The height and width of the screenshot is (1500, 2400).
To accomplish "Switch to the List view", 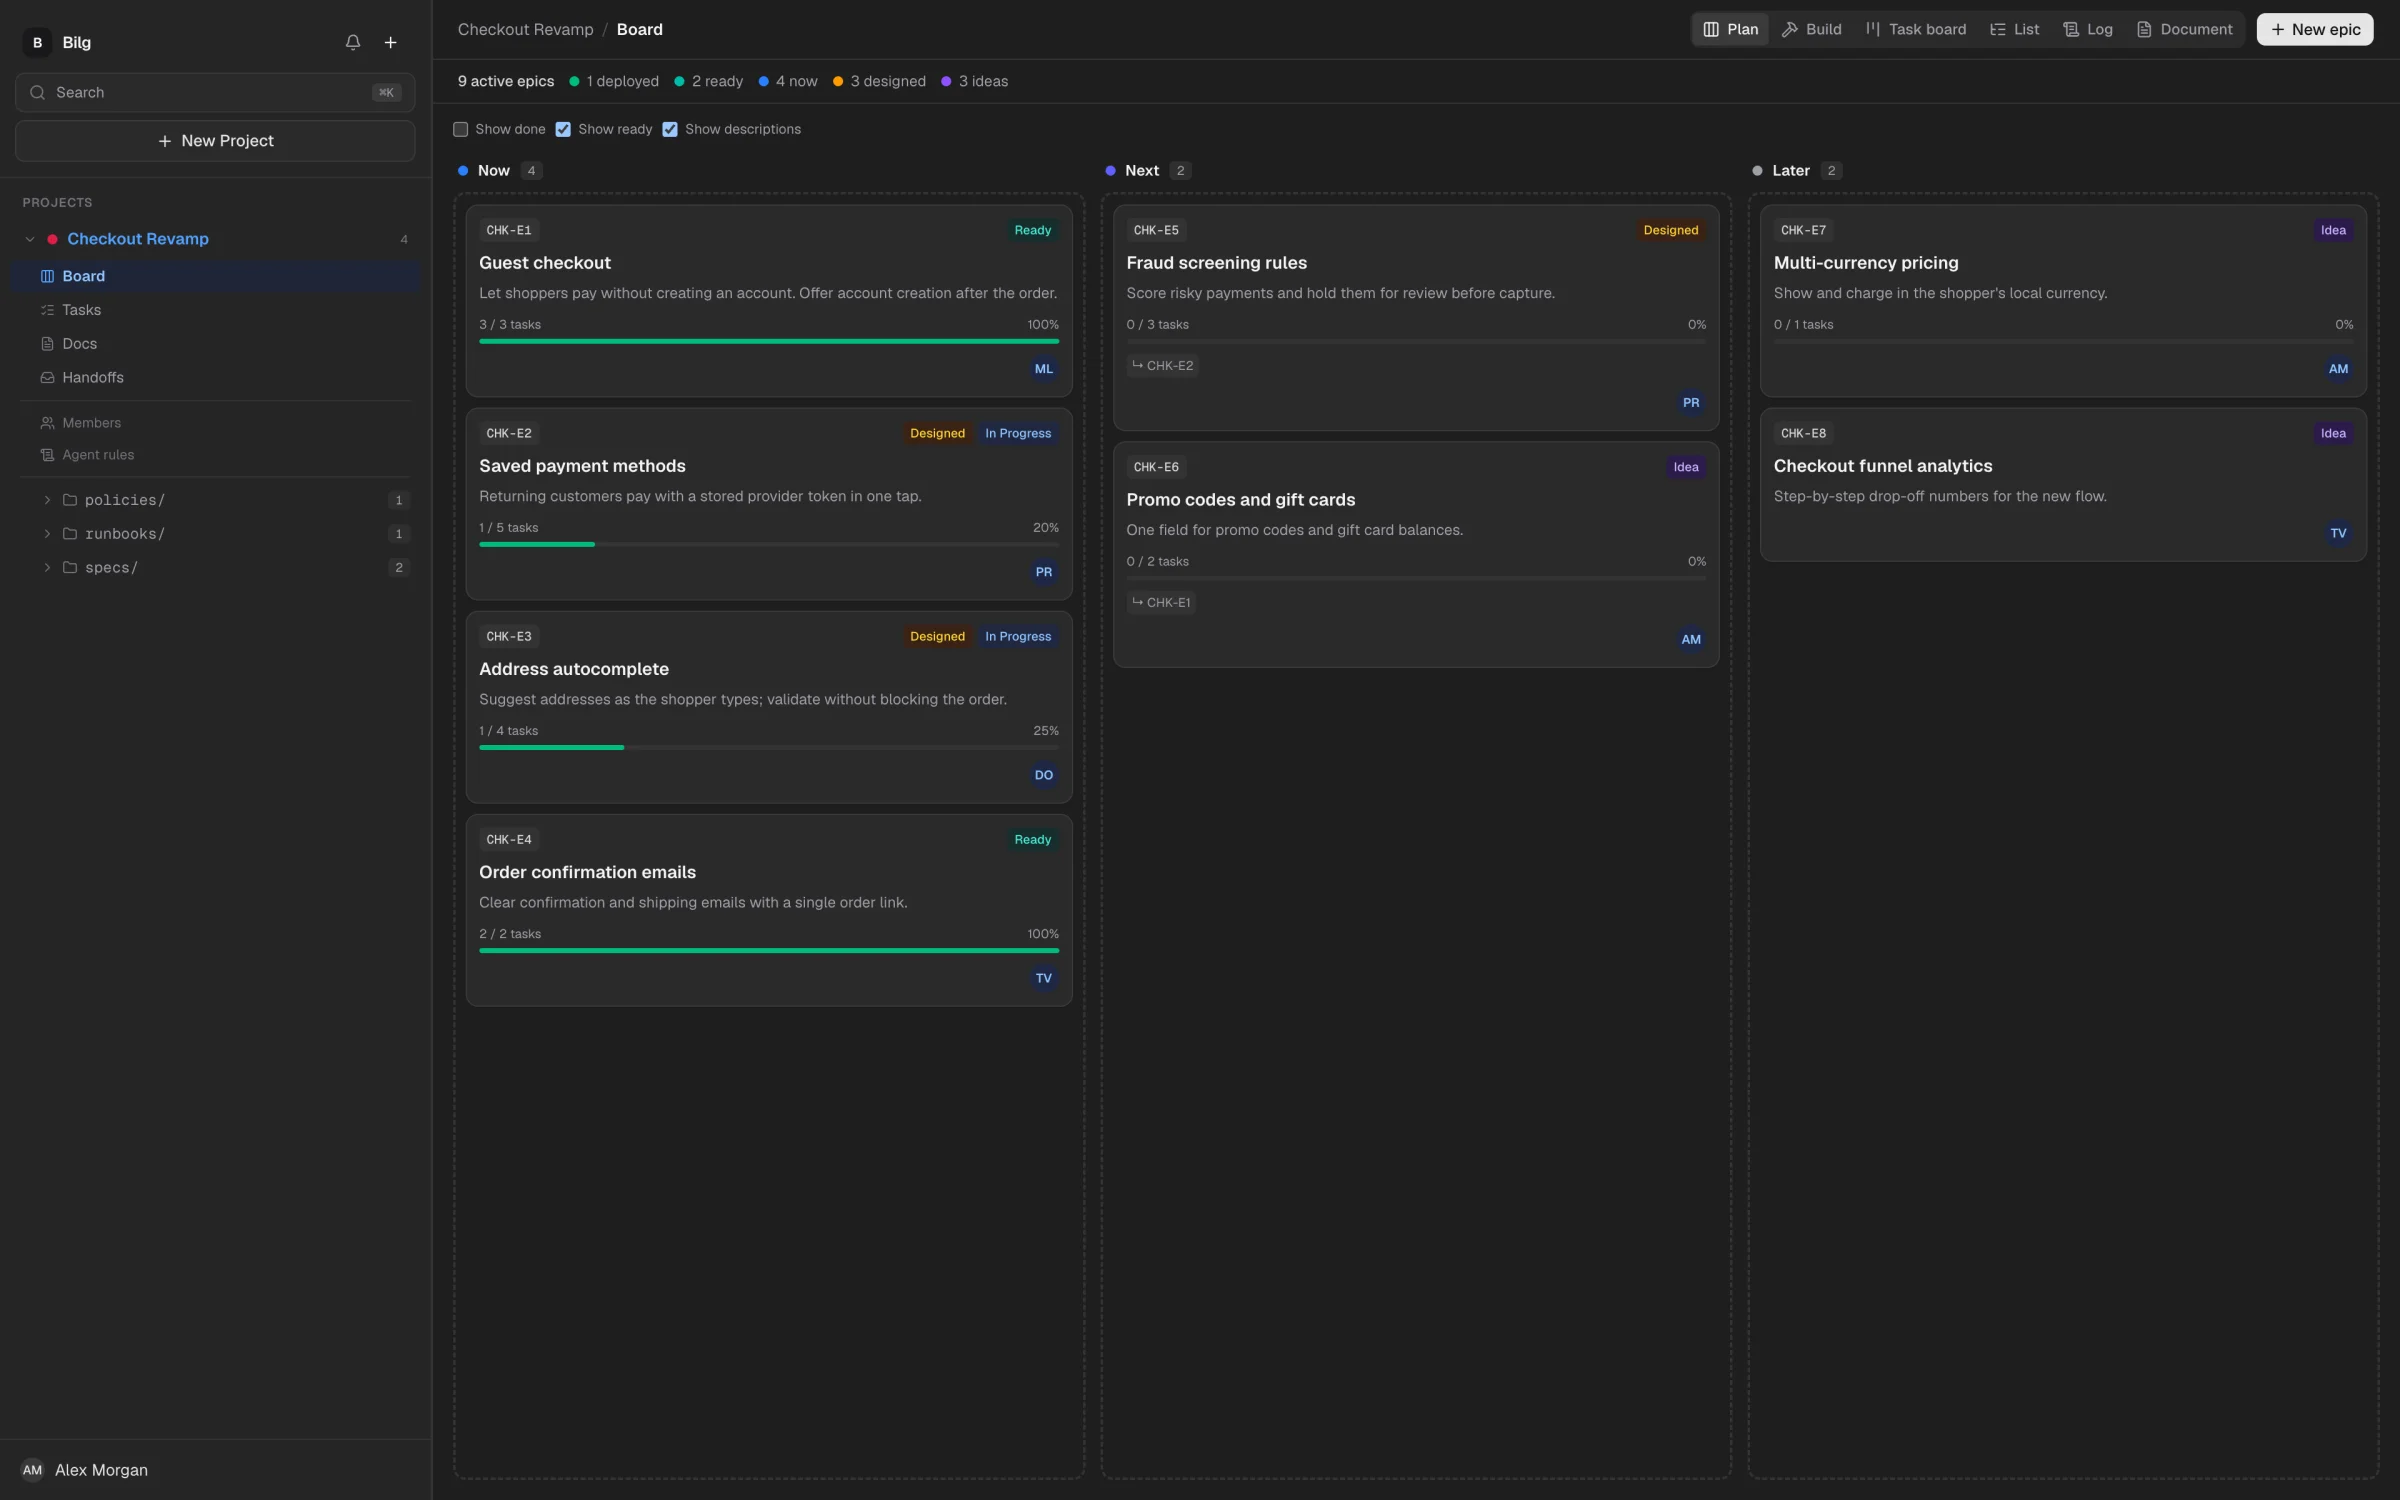I will point(2015,29).
